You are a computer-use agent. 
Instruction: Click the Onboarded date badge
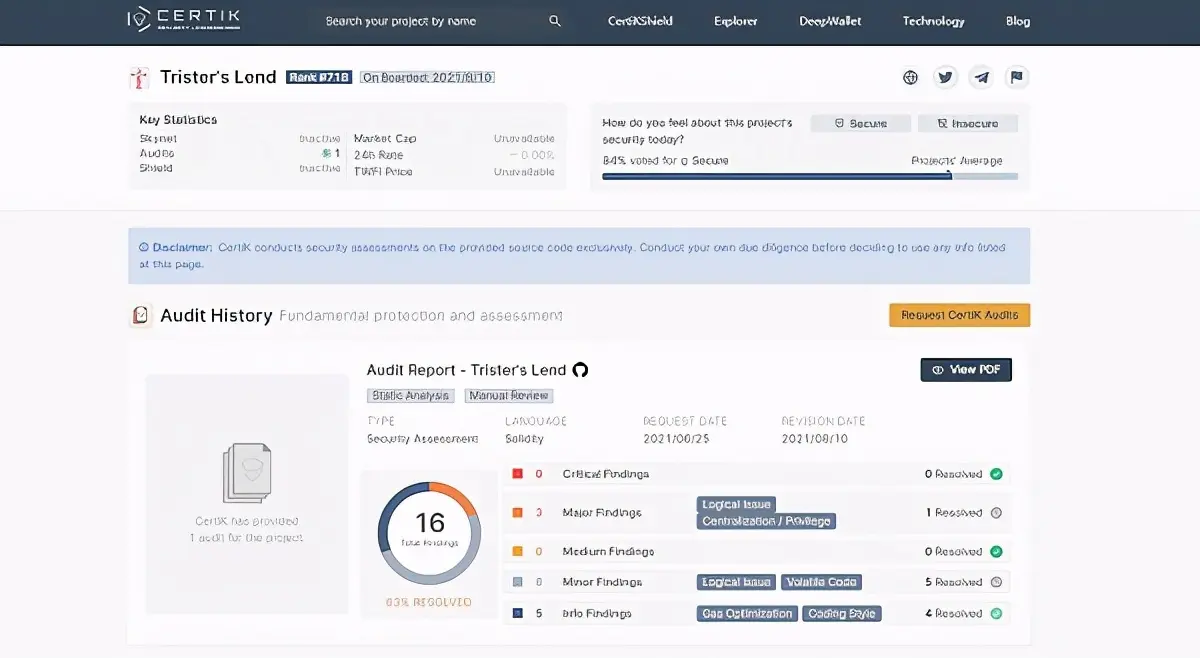[427, 77]
